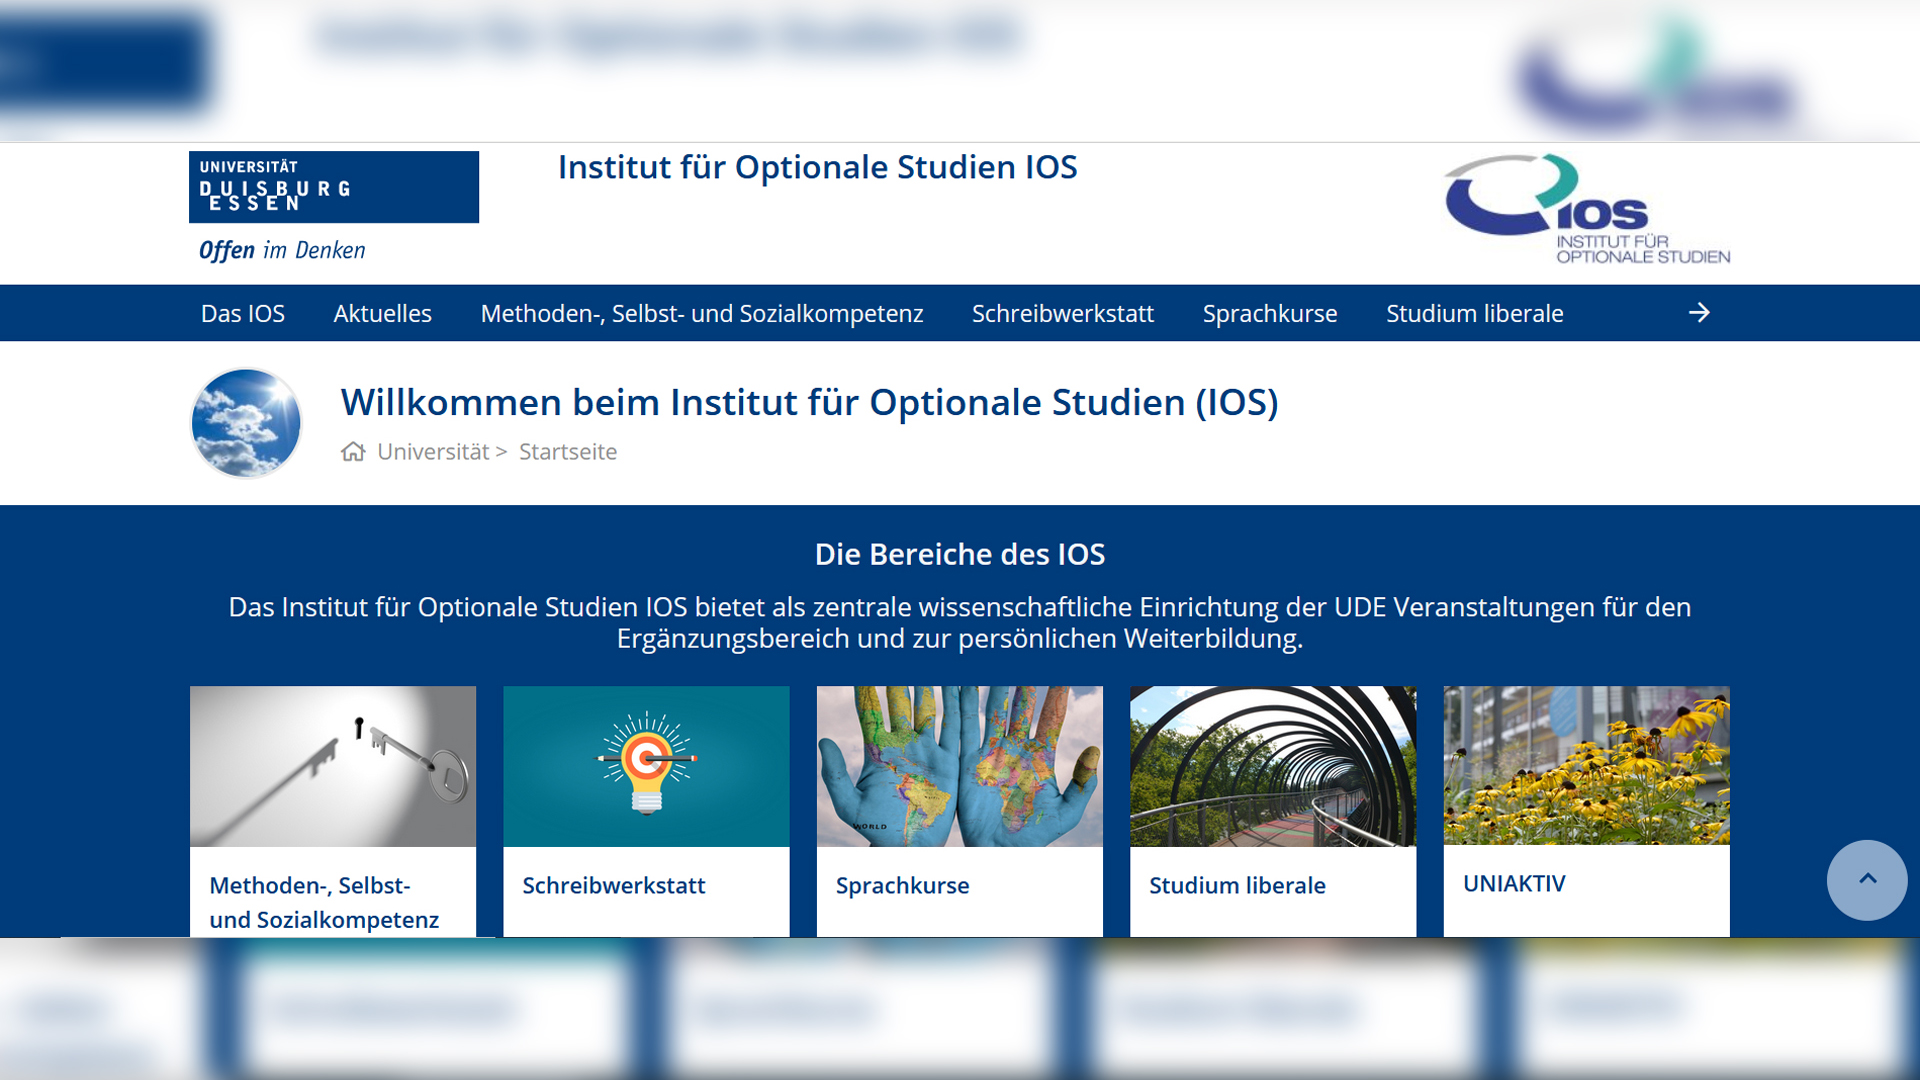
Task: Click the lightbulb target Schreibwerkstatt image
Action: pos(646,766)
